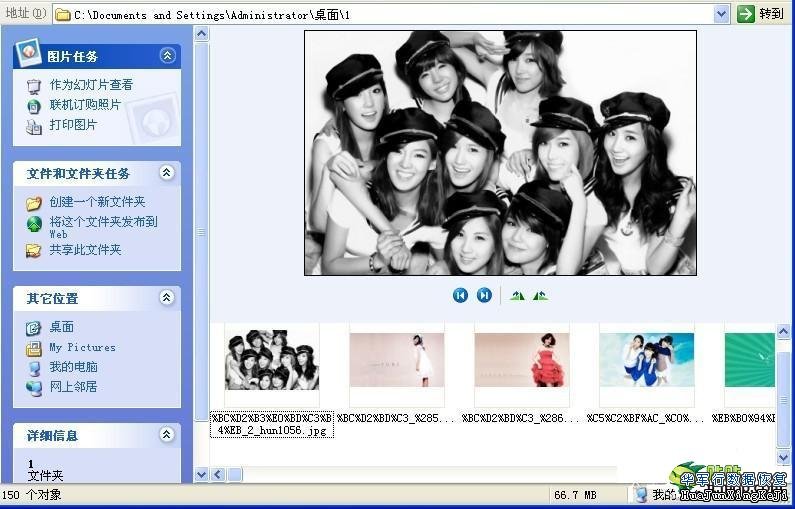Collapse the 详细信息 panel
Screen dimensions: 795x509
click(167, 435)
